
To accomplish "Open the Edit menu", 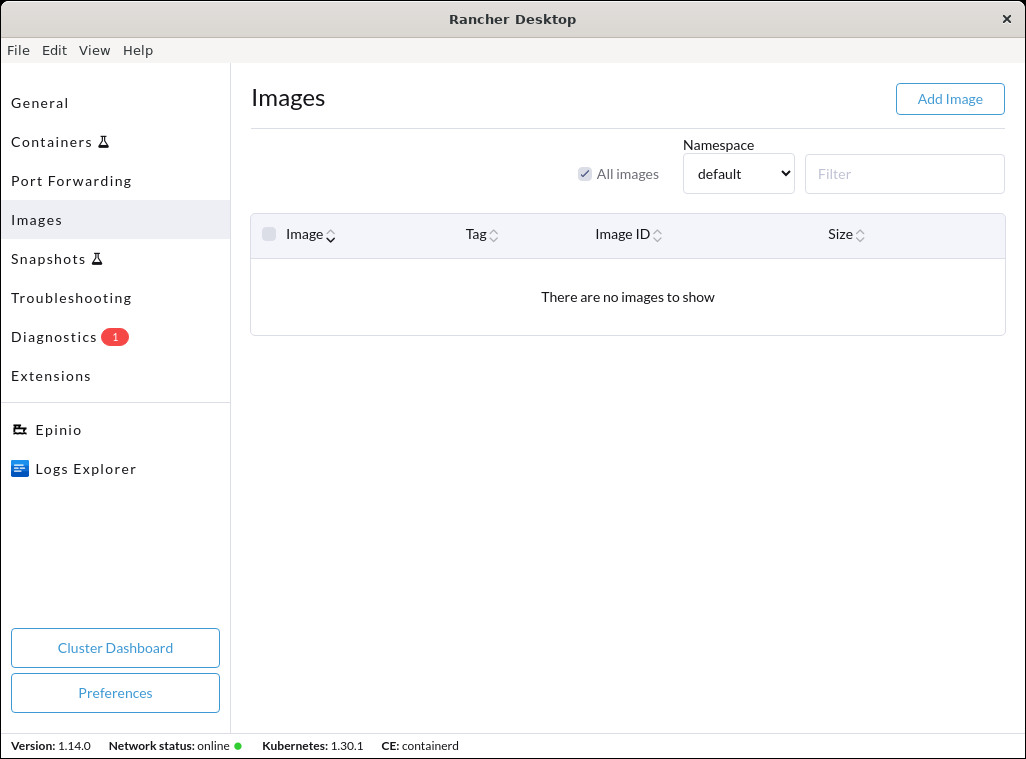I will (54, 50).
